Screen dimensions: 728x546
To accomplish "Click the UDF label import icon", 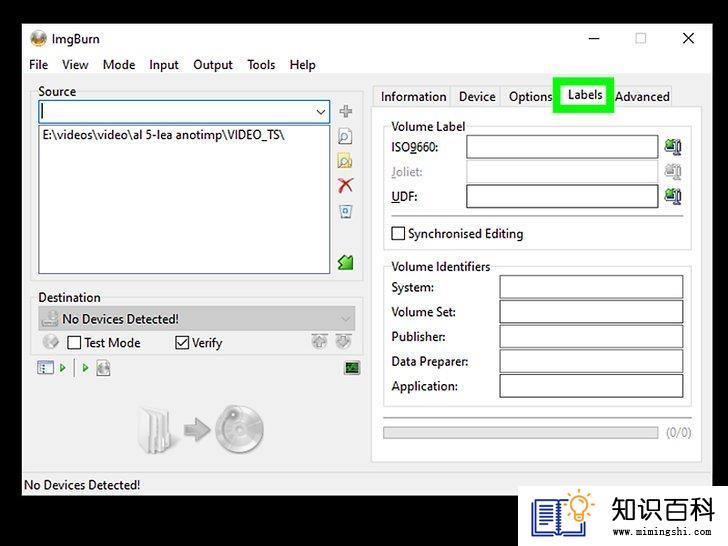I will coord(673,196).
